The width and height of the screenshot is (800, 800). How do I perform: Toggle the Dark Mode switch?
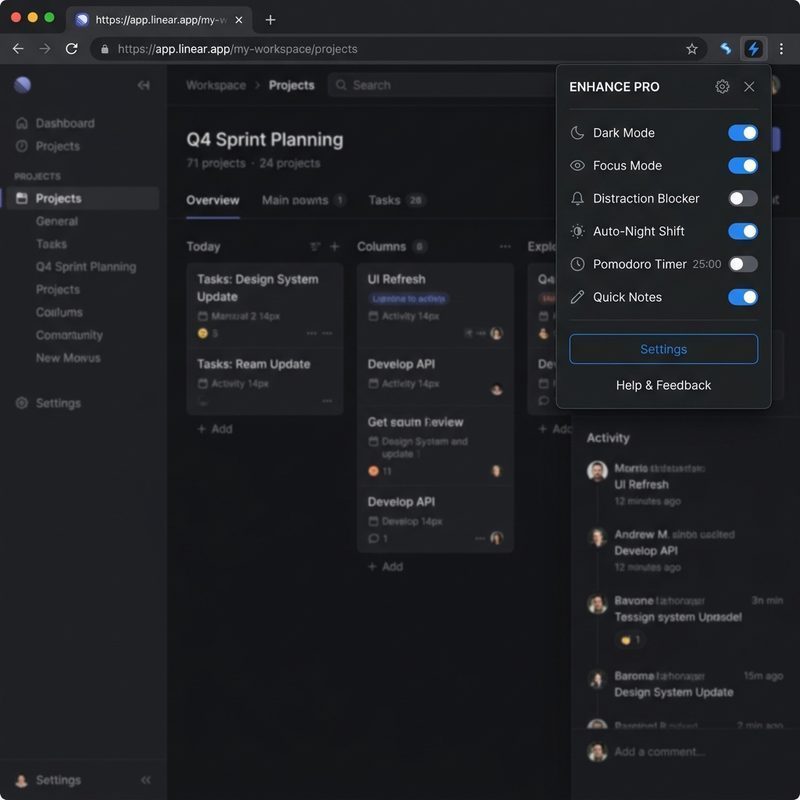[742, 133]
